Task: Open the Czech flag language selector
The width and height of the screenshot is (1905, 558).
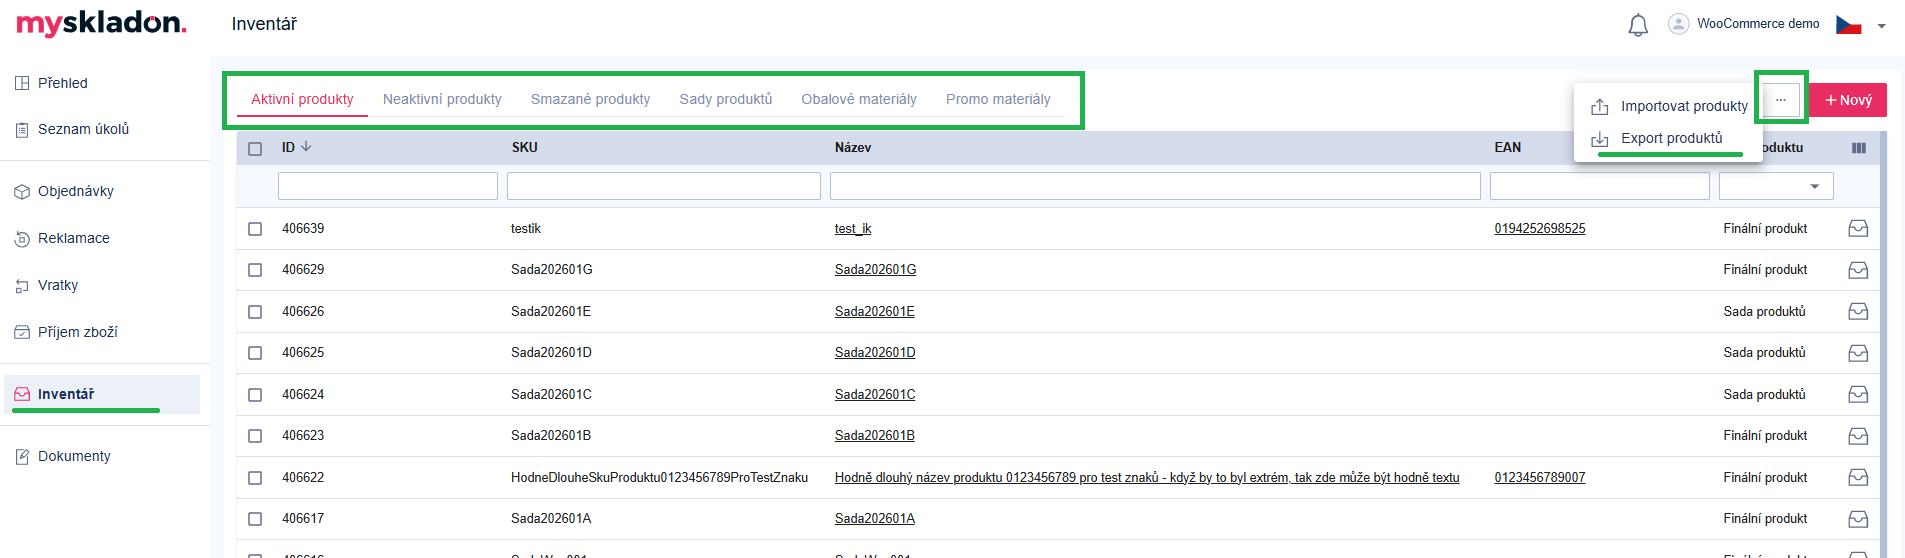Action: [x=1848, y=25]
